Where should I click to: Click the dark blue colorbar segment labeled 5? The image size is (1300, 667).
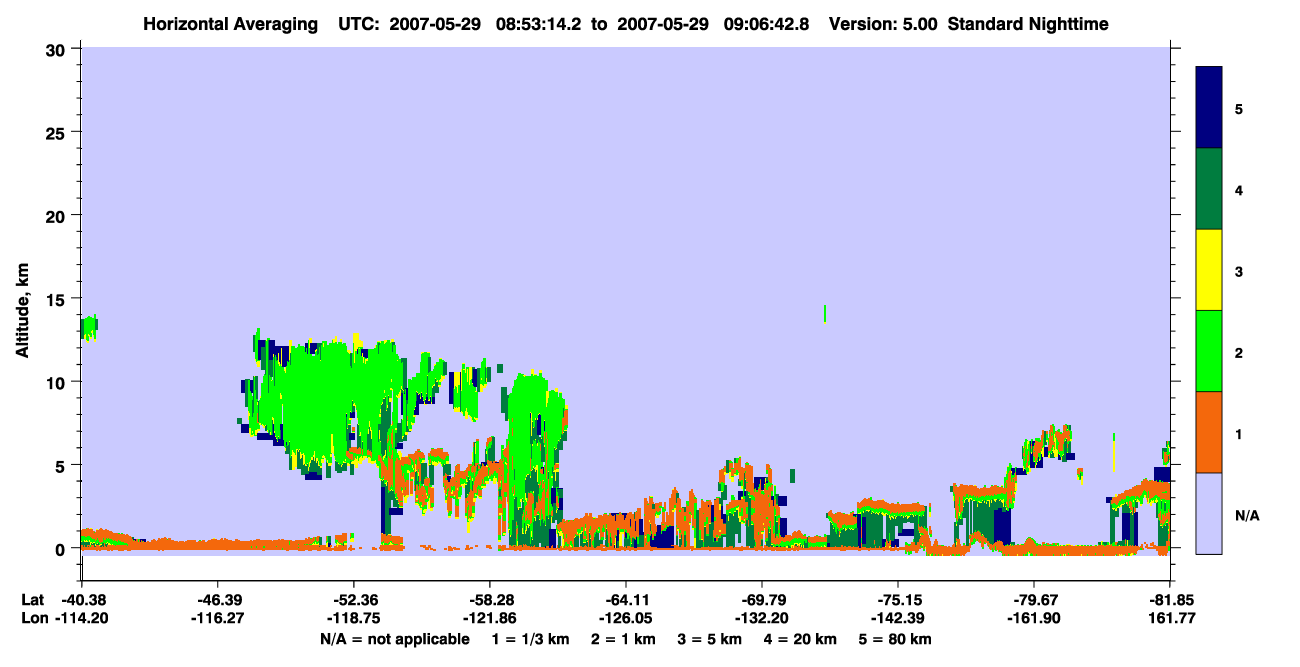tap(1209, 108)
